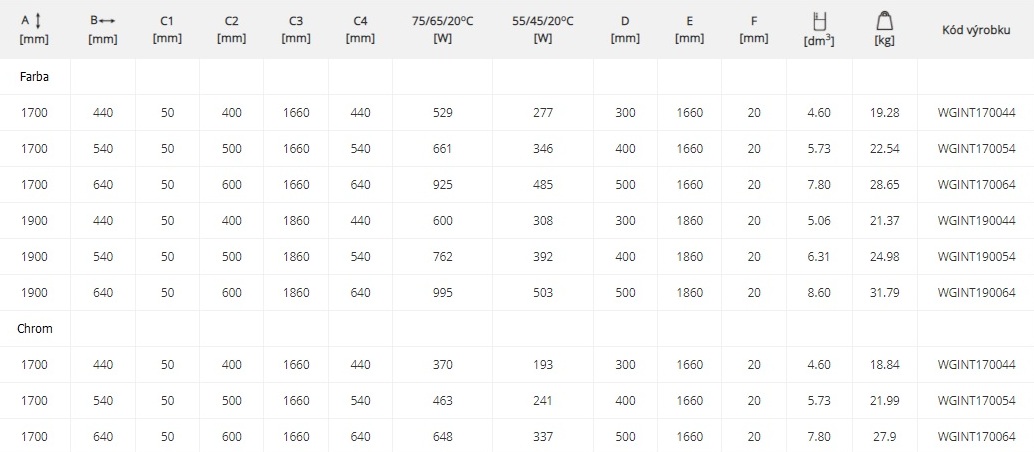This screenshot has height=452, width=1034.
Task: Click the 27.9 weight cell in Chrom
Action: click(x=884, y=436)
